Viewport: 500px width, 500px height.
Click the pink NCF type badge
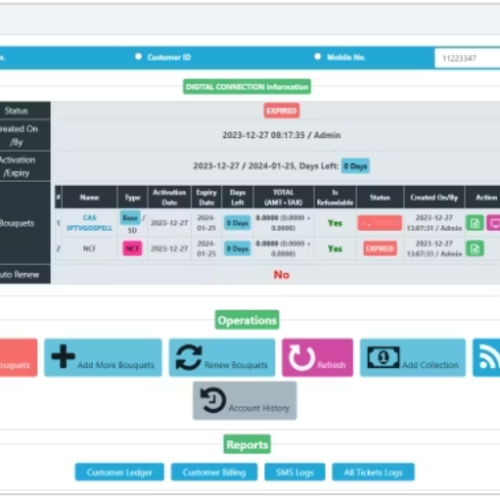coord(132,249)
